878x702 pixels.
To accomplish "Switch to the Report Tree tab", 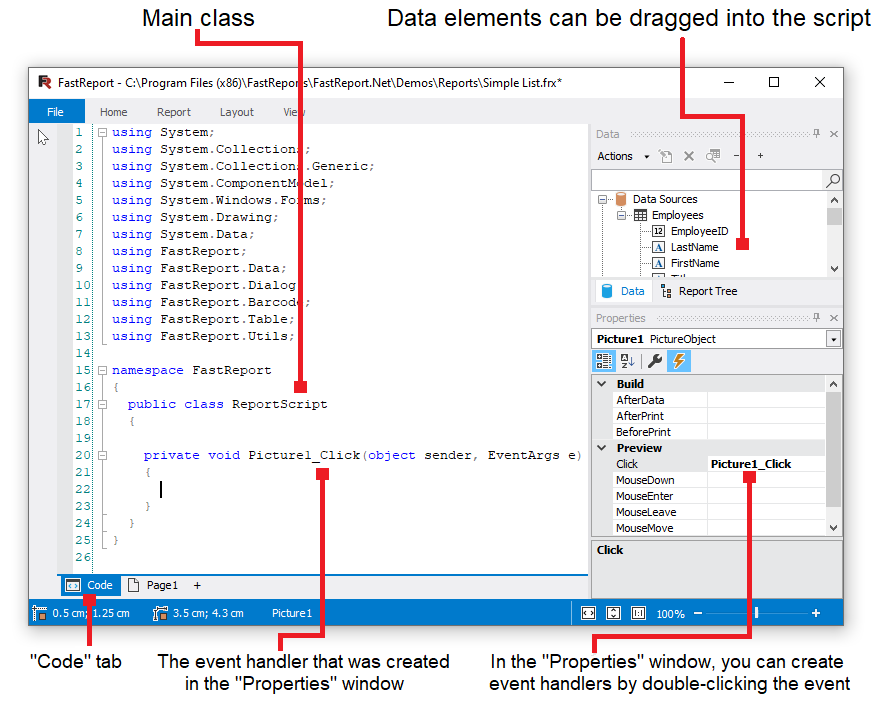I will pyautogui.click(x=699, y=291).
